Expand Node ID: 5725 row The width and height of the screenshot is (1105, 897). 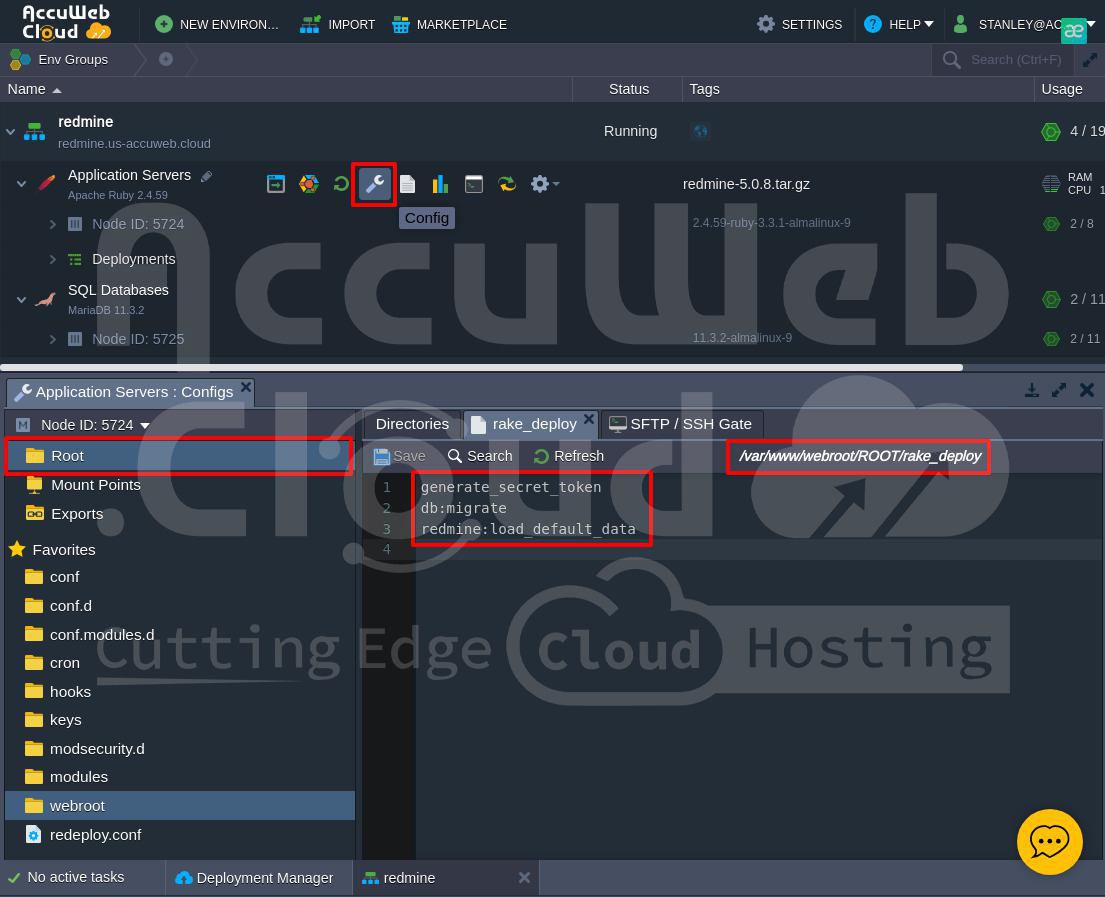tap(53, 339)
